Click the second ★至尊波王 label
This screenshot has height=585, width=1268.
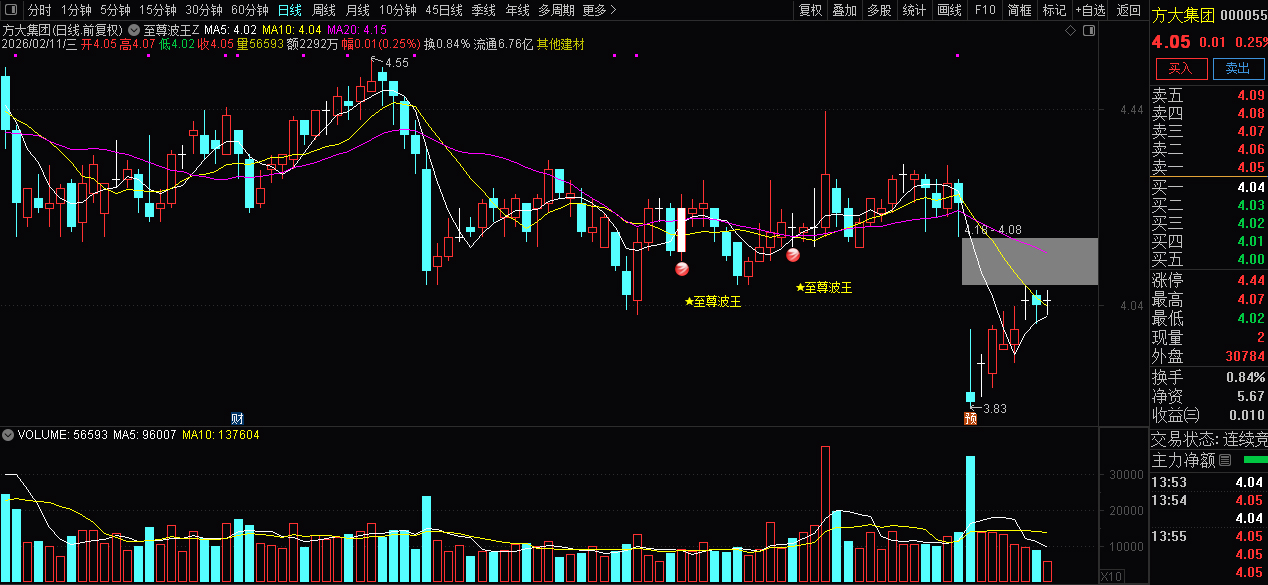(x=824, y=288)
